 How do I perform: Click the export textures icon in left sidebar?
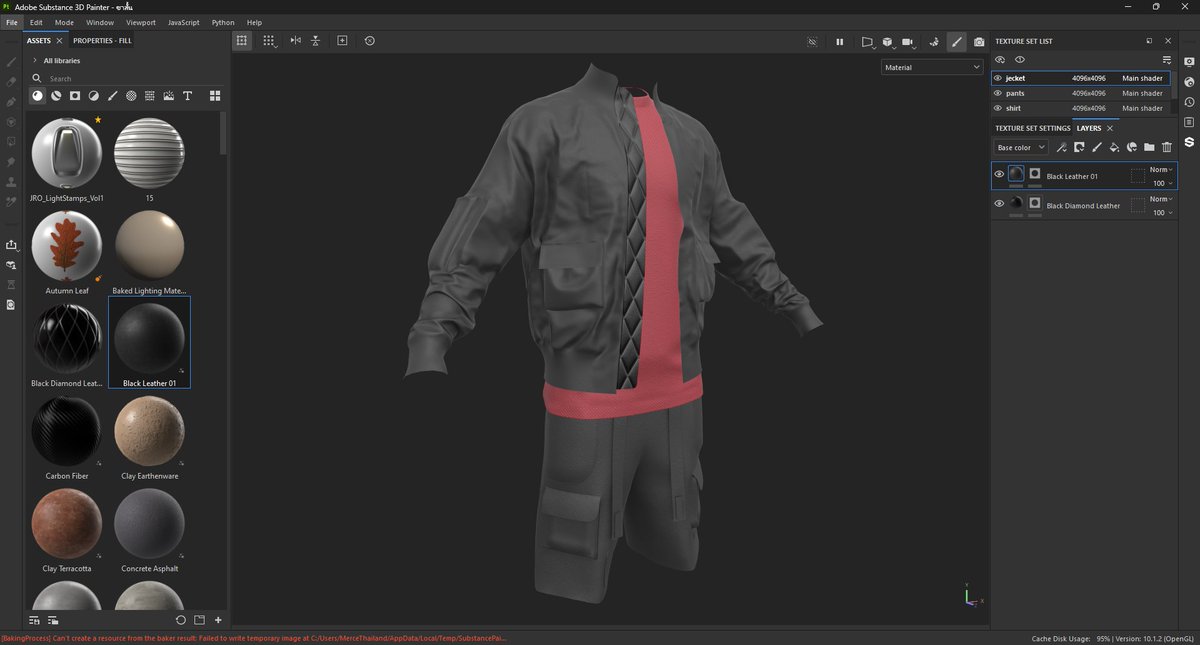click(x=11, y=244)
